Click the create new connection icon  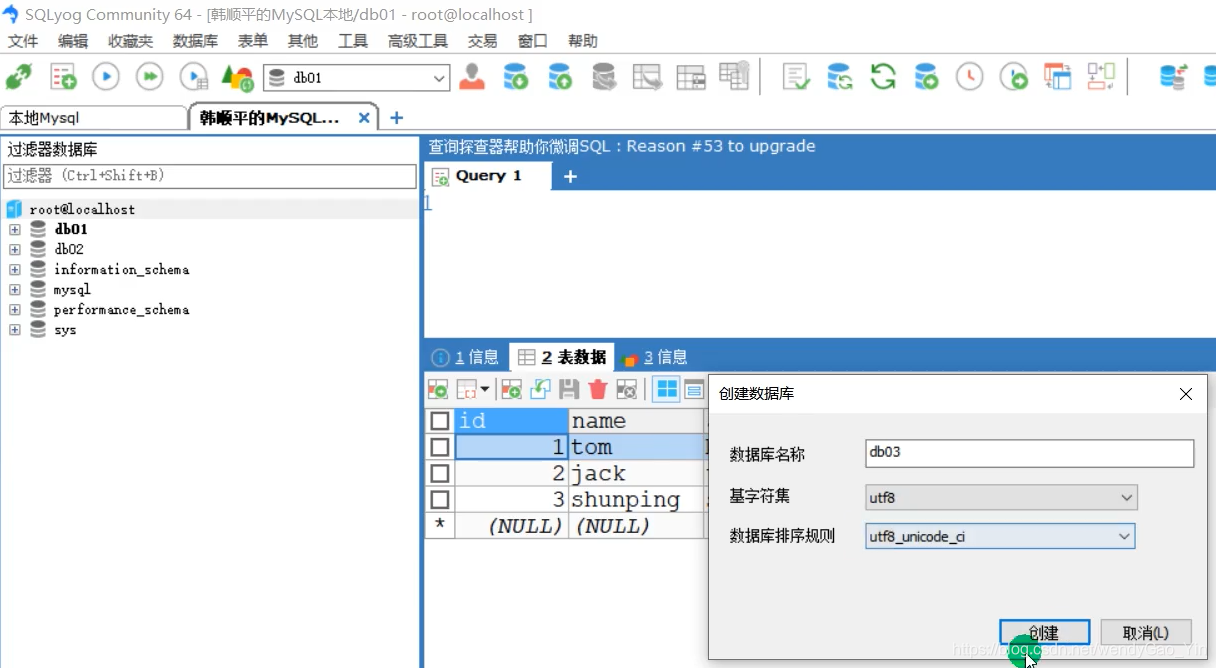tap(19, 77)
